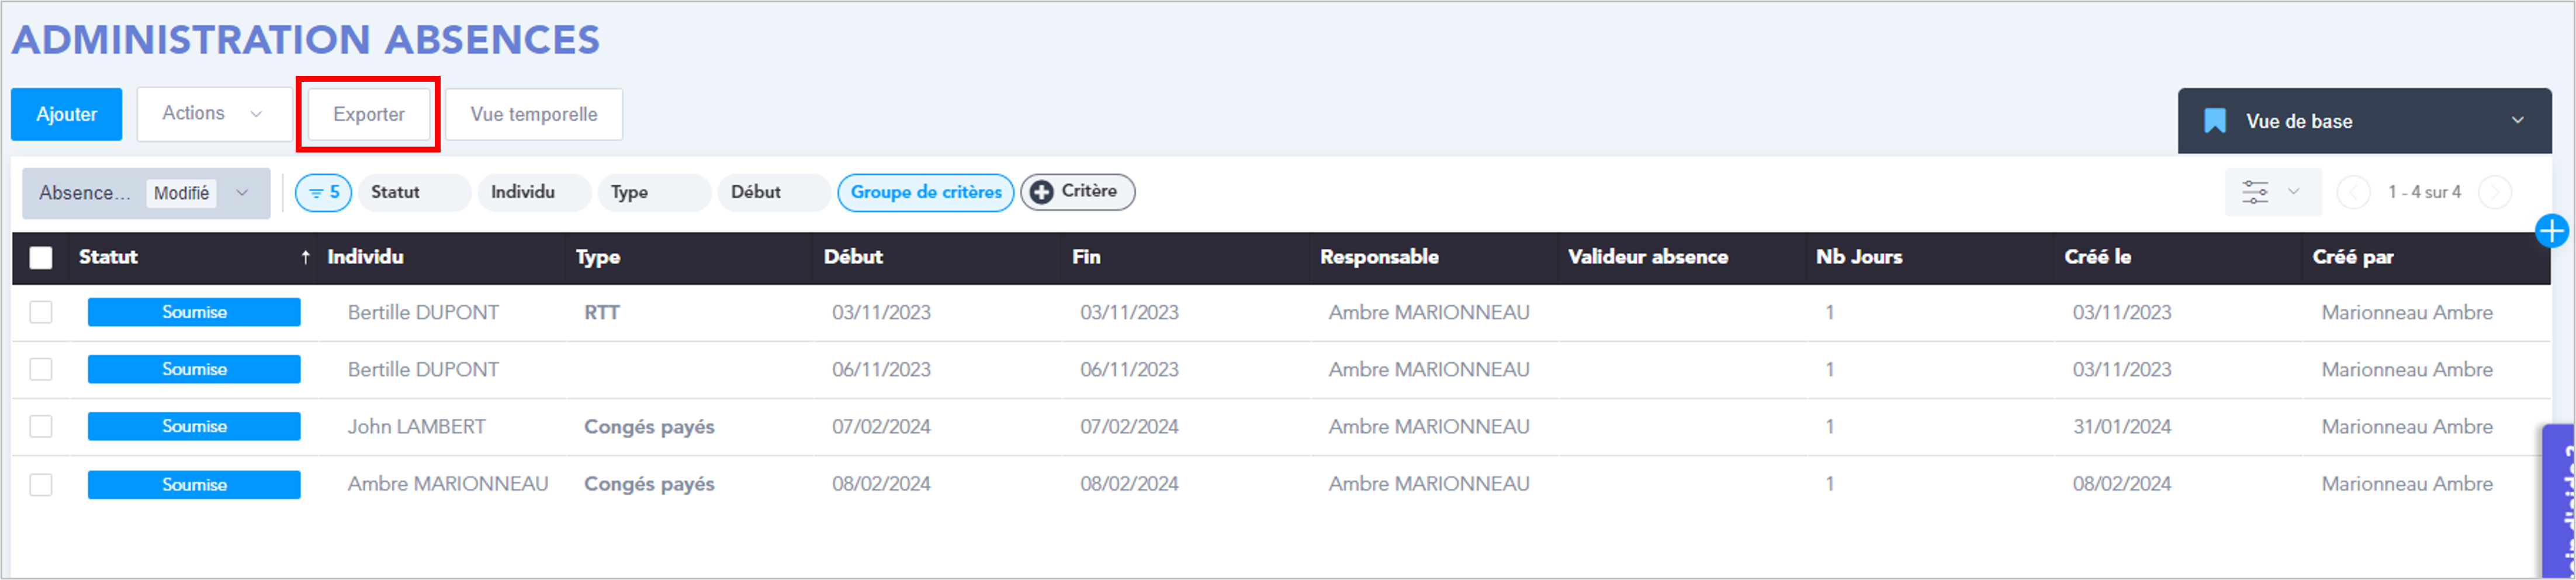Click the plus icon in Critère button
The height and width of the screenshot is (580, 2576).
(x=1041, y=192)
